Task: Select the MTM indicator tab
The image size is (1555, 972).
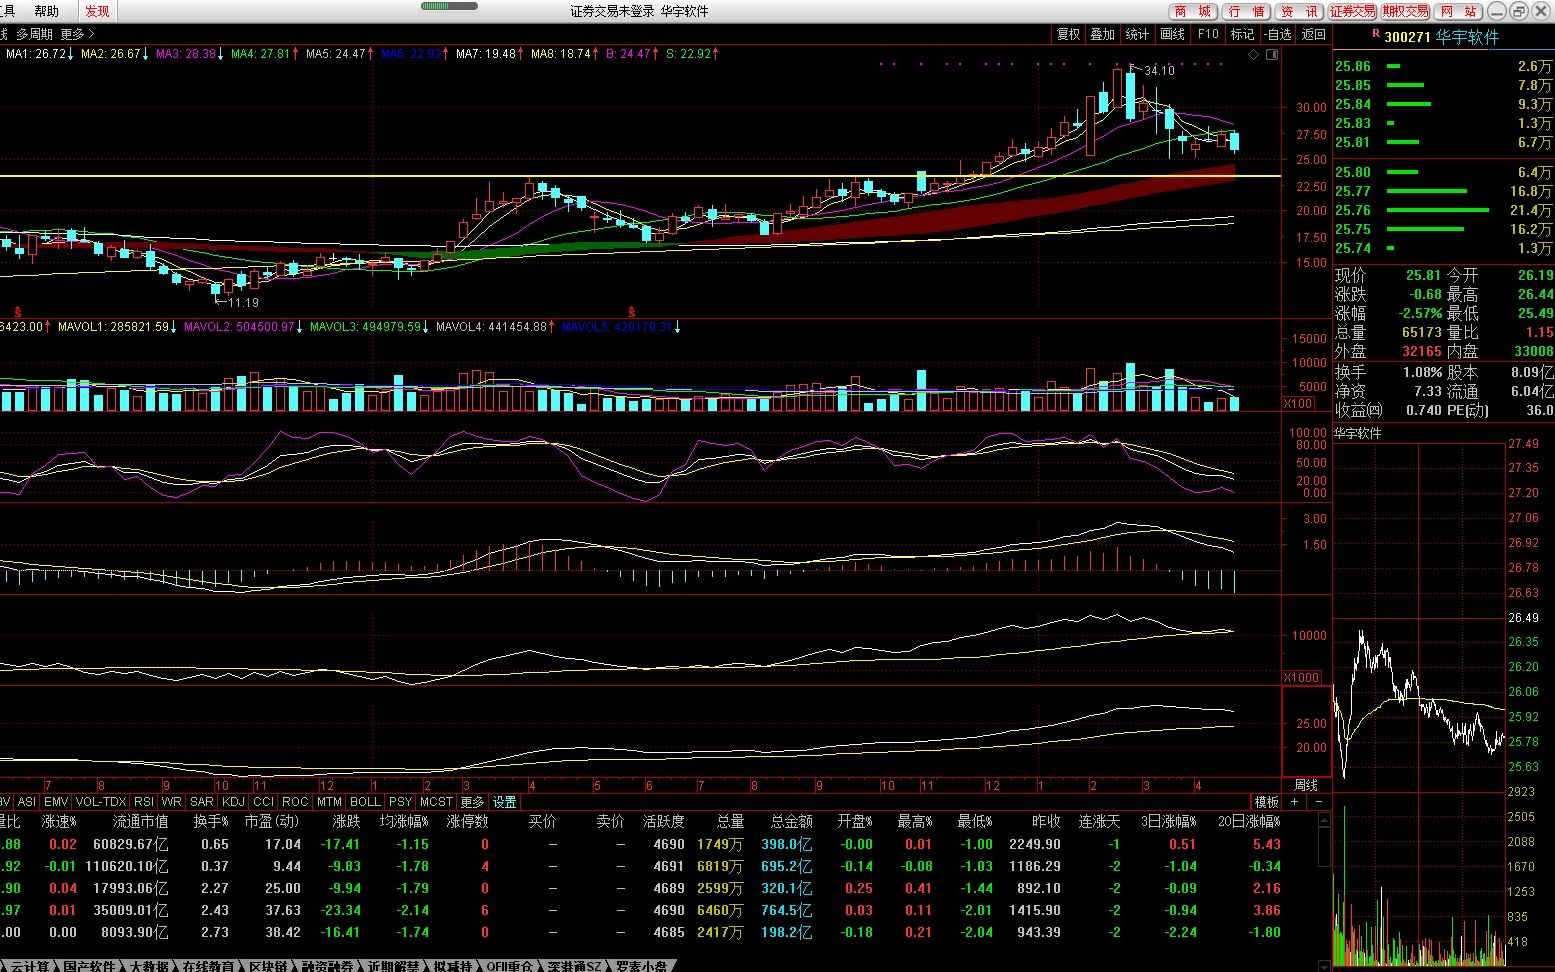Action: (329, 802)
